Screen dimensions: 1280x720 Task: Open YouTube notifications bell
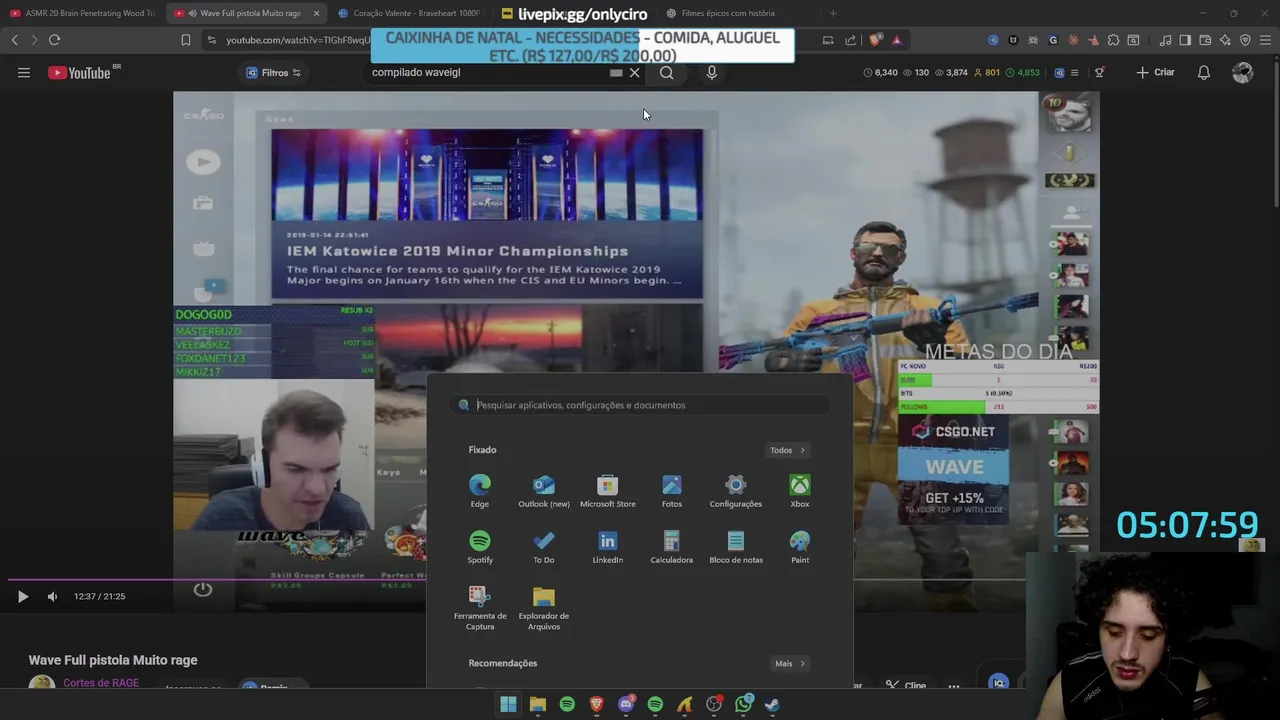pos(1204,72)
